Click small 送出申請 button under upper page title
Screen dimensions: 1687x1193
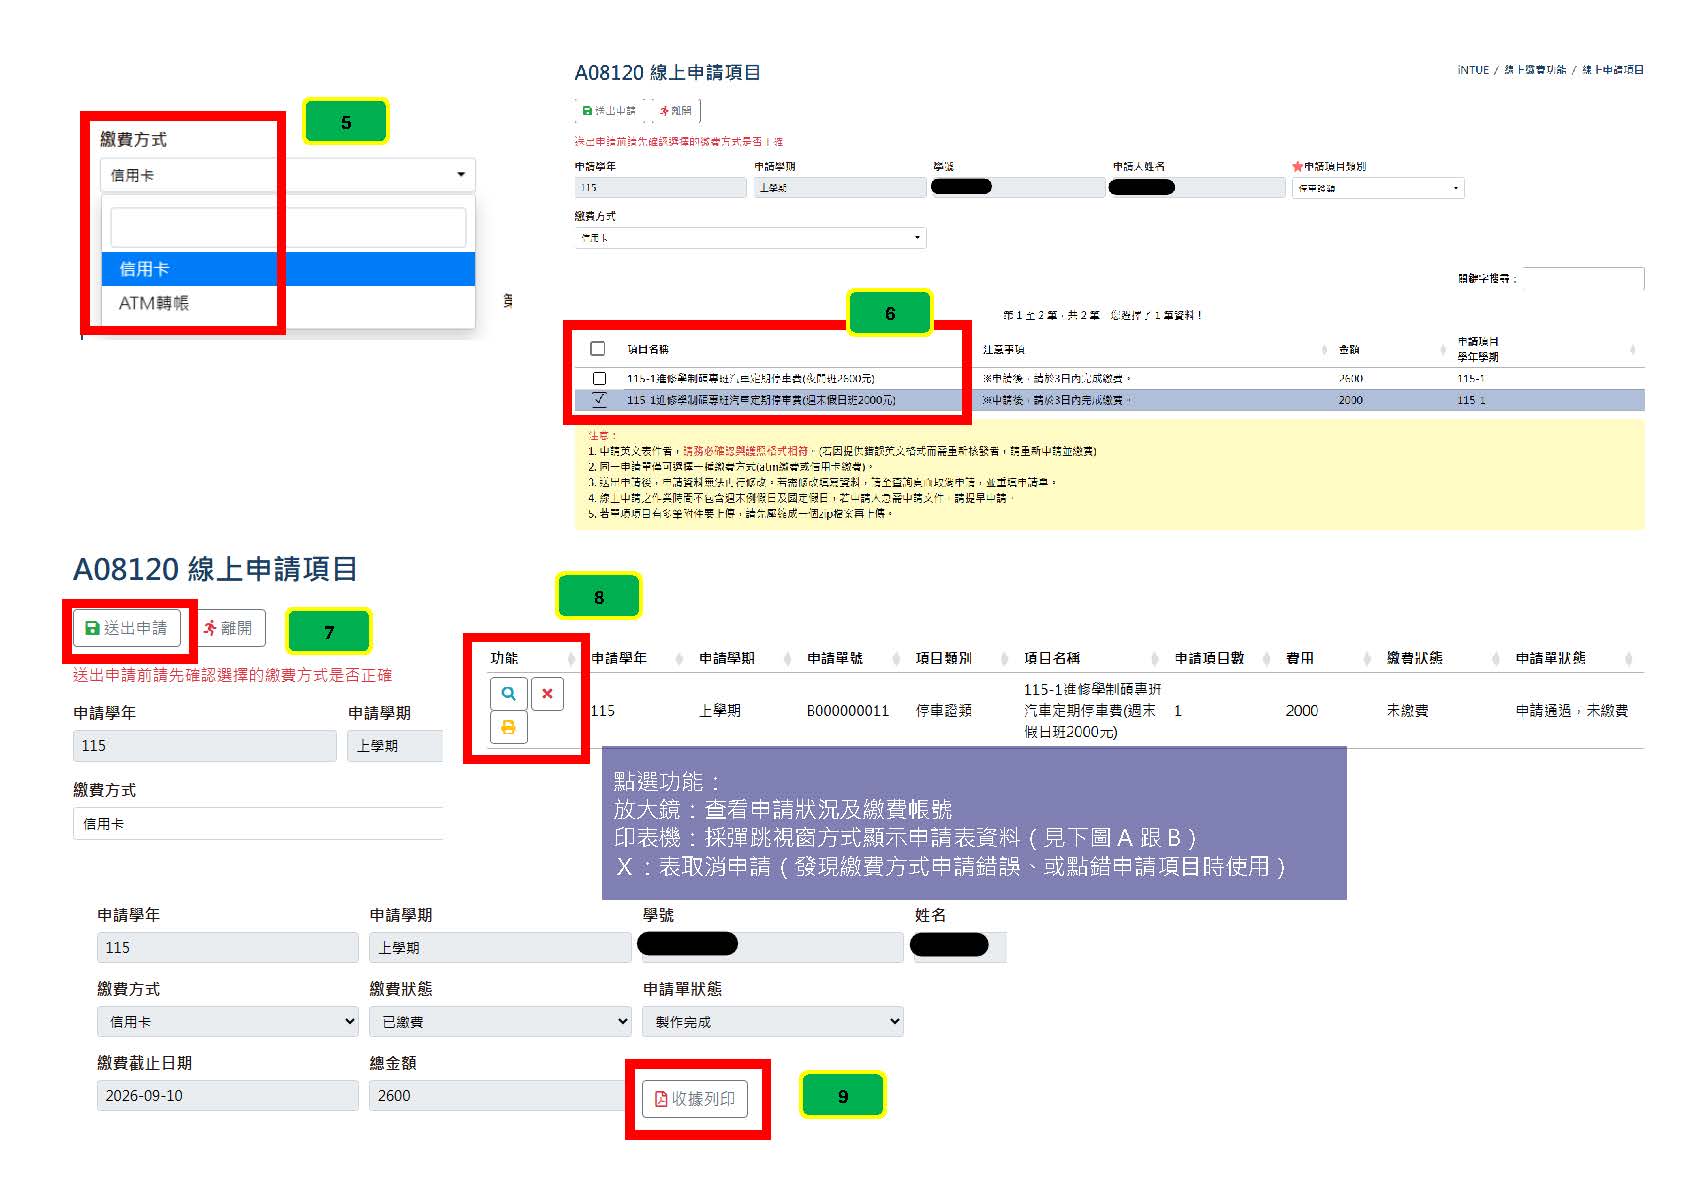609,111
